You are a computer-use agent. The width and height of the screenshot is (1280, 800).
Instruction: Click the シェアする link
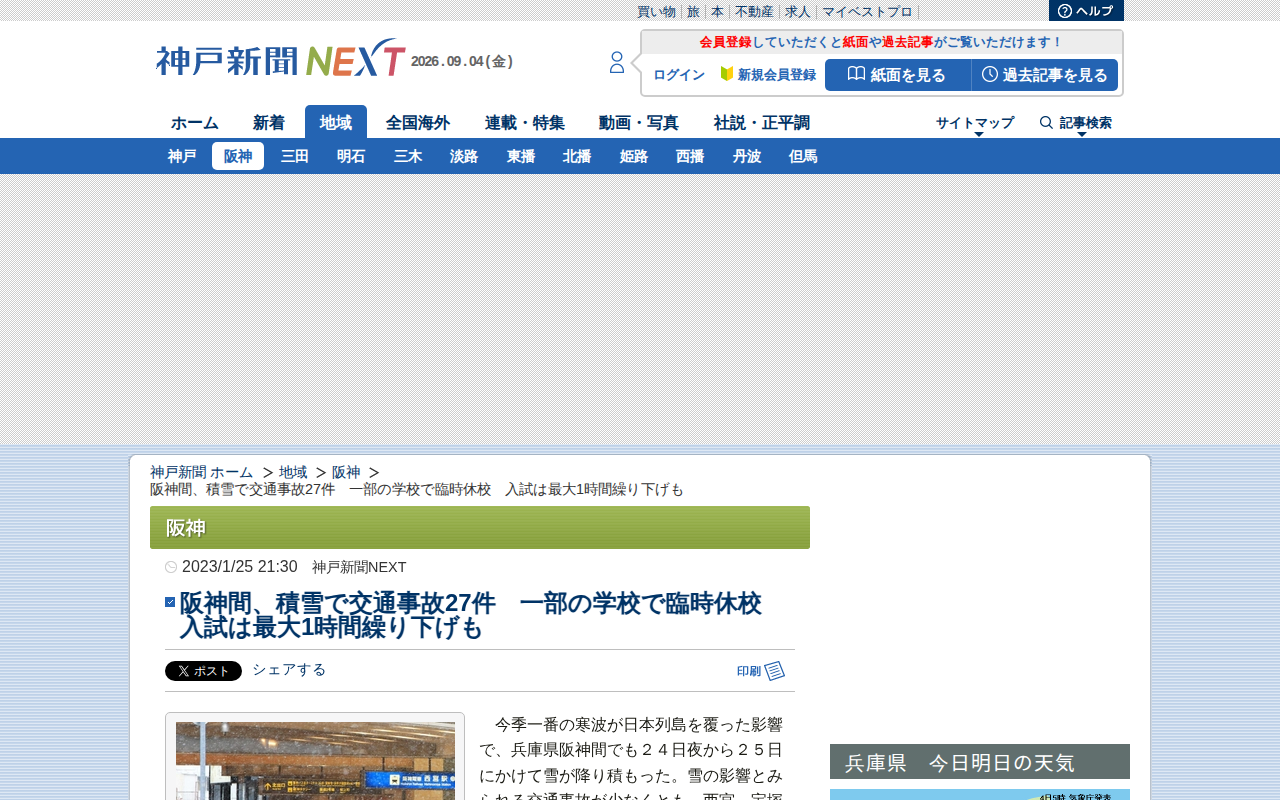[289, 670]
